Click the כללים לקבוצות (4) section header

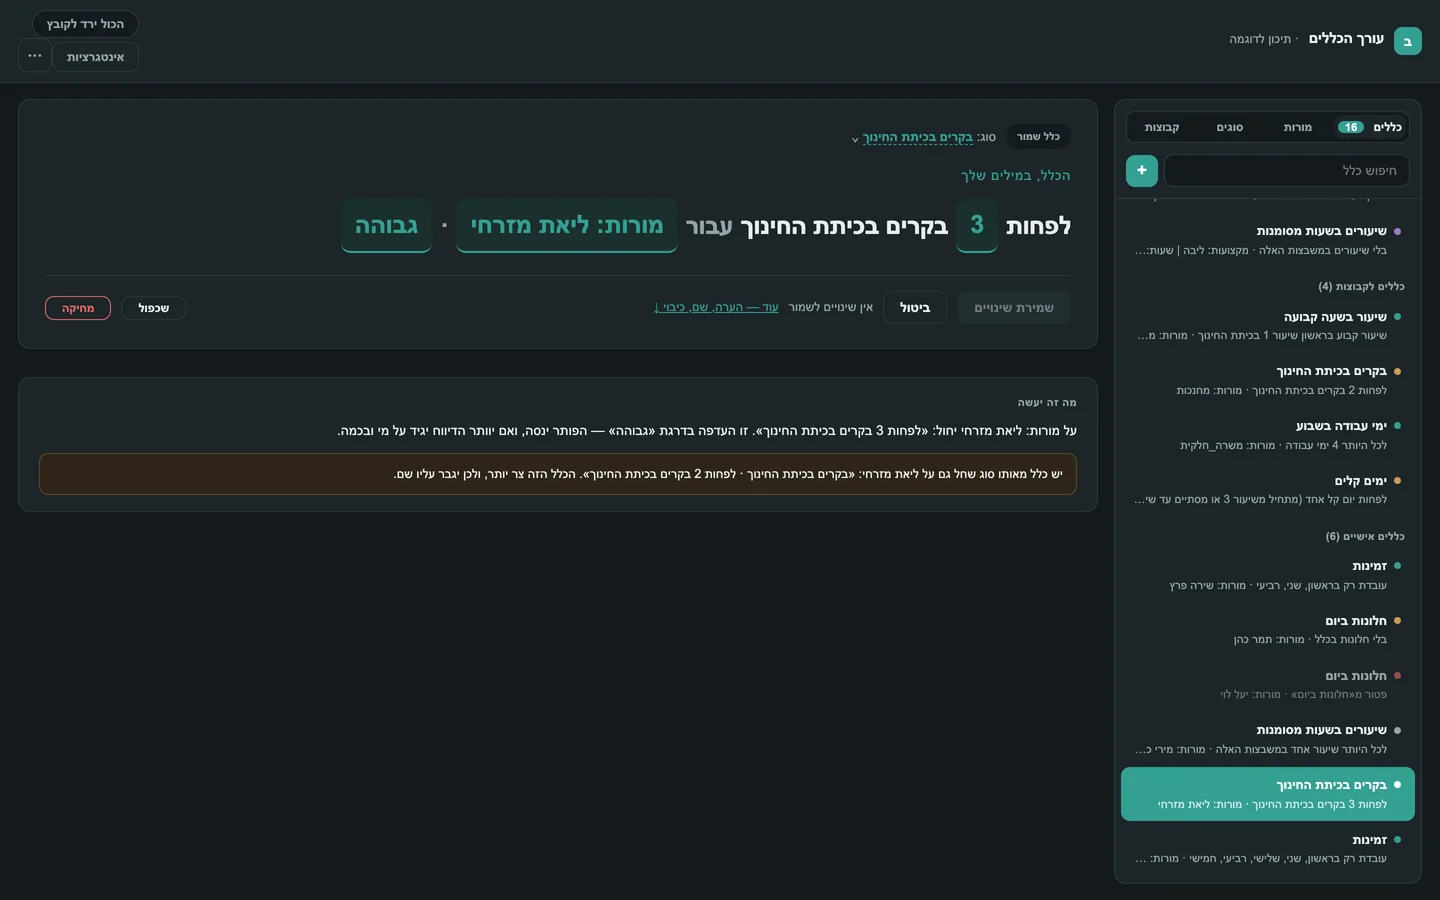1361,286
